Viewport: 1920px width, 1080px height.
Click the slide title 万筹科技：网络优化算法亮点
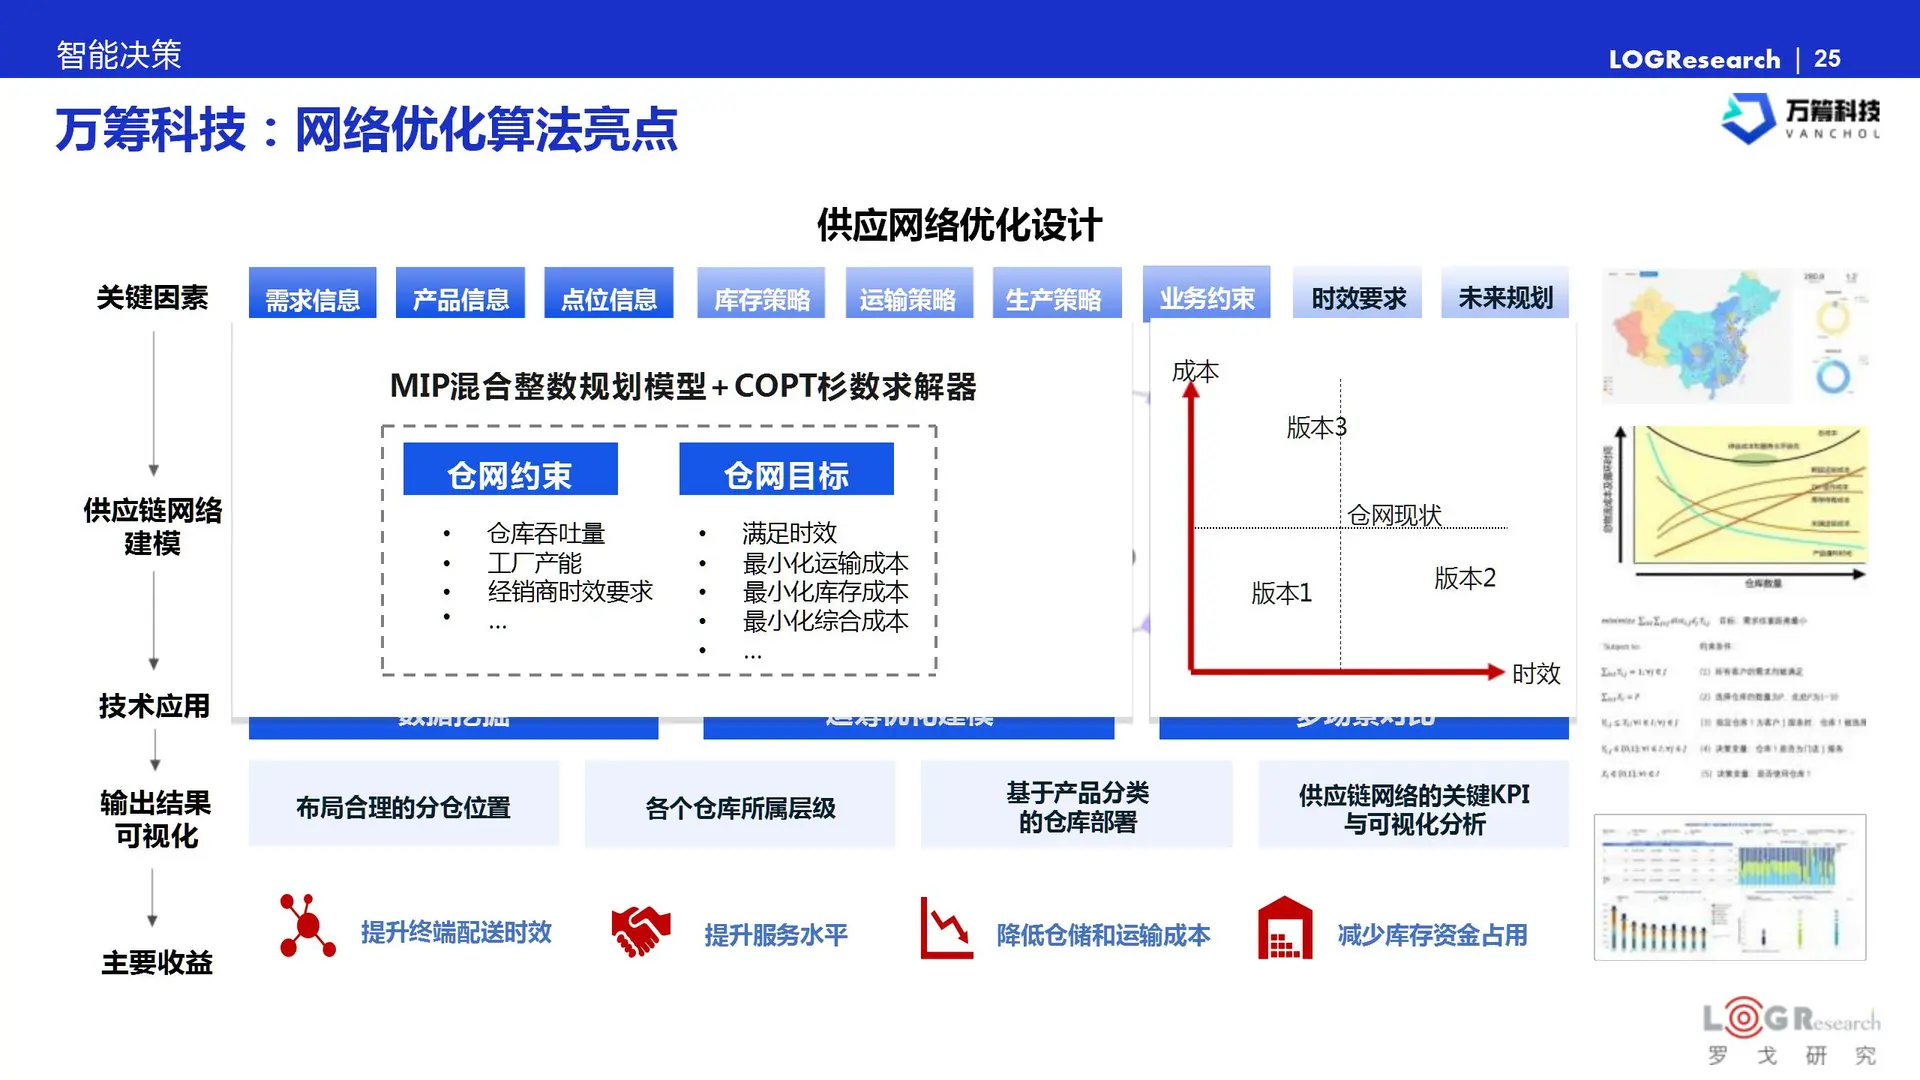click(366, 130)
